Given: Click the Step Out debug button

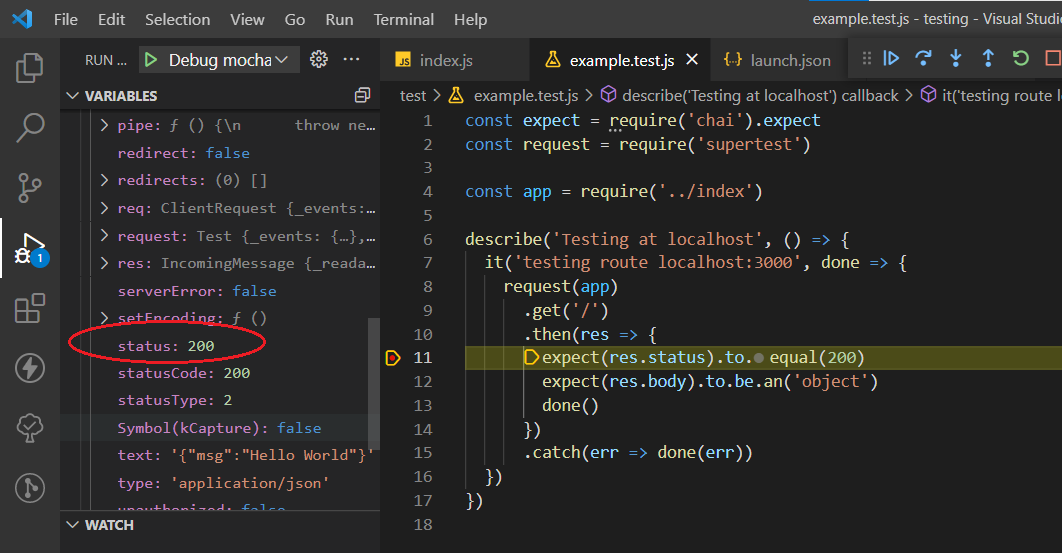Looking at the screenshot, I should (988, 59).
